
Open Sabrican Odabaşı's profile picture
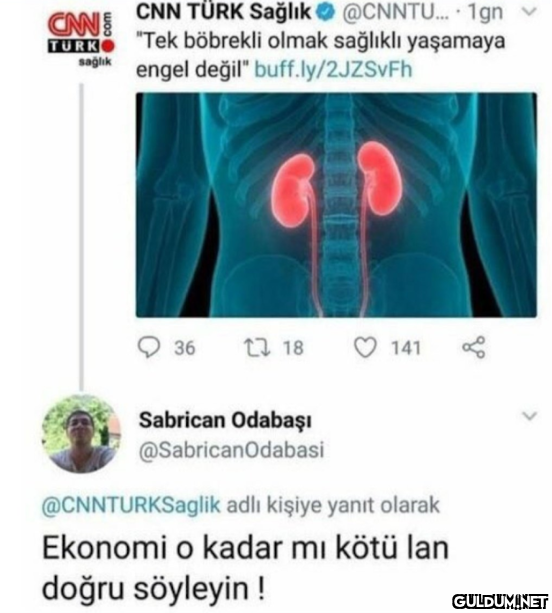tap(81, 434)
